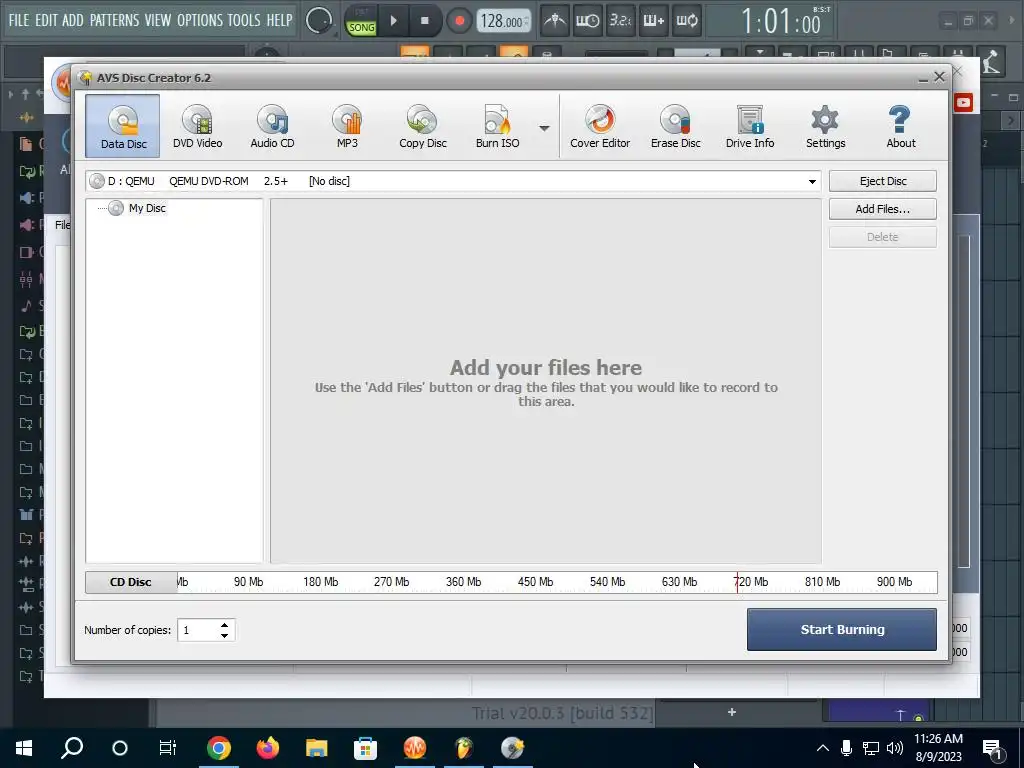1024x768 pixels.
Task: Click the Add Files... button
Action: [882, 209]
